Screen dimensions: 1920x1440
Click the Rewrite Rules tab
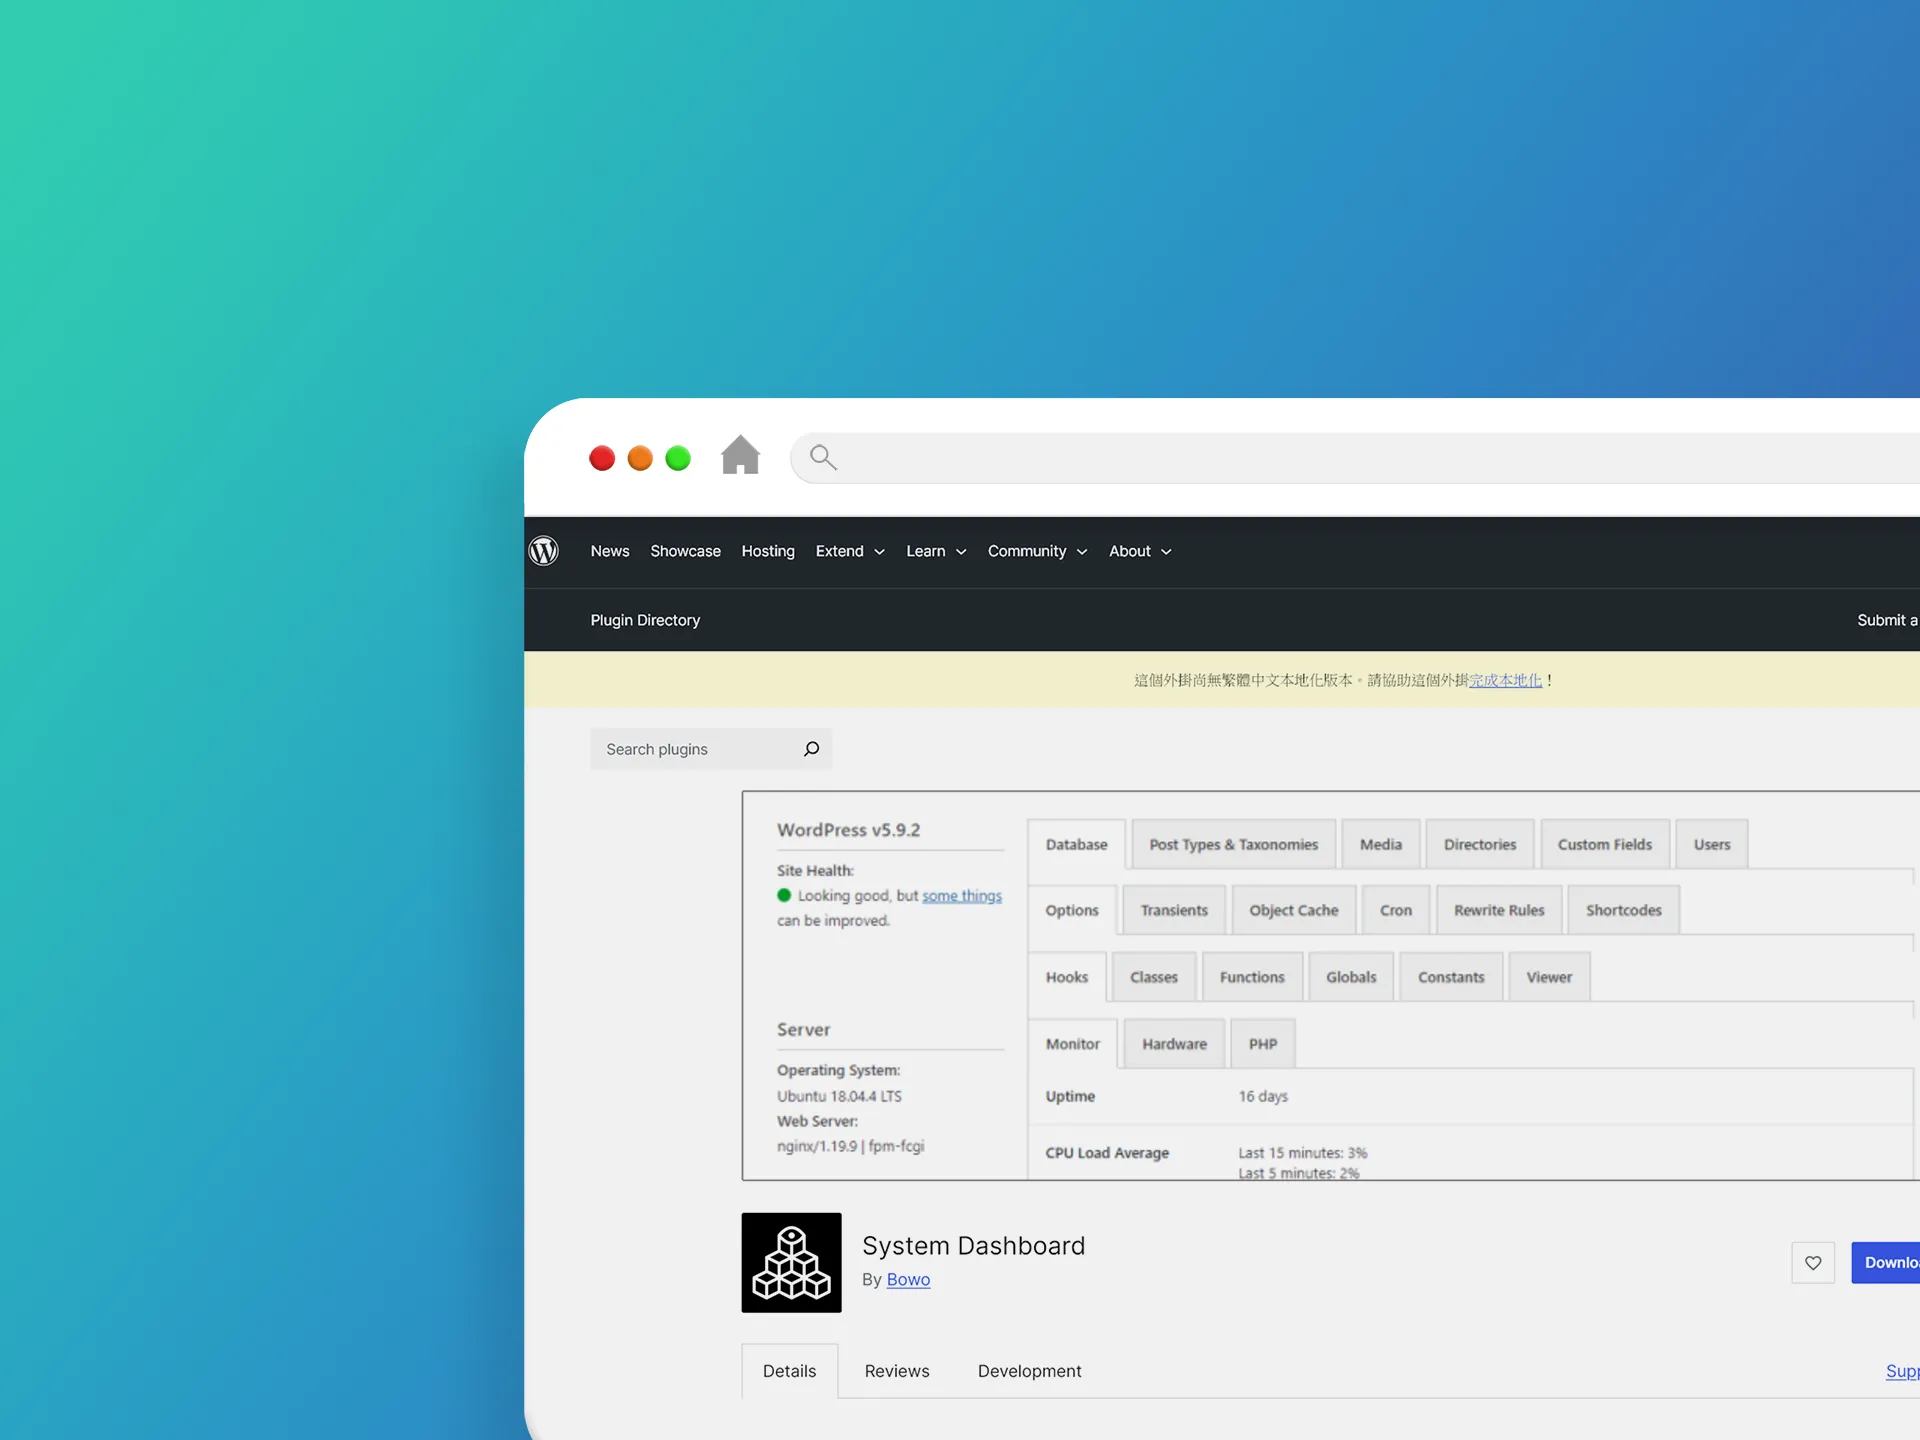coord(1499,911)
